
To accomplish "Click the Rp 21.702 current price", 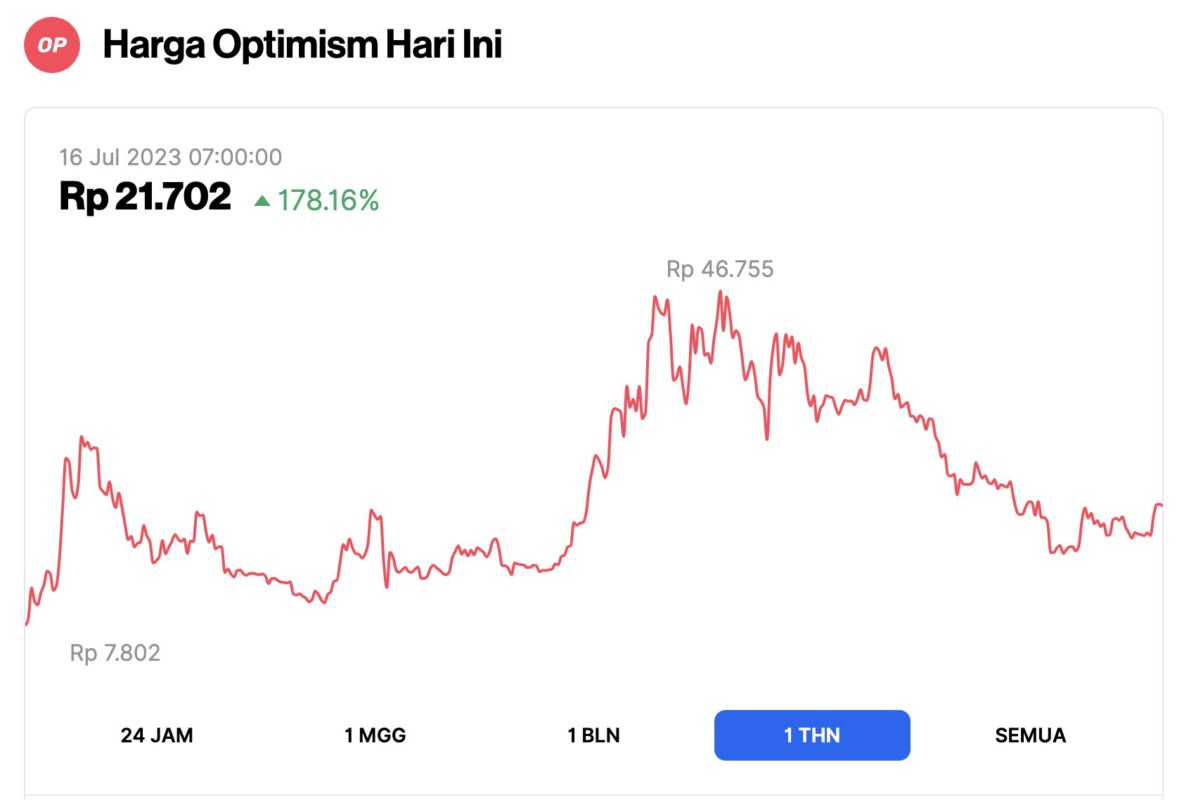I will tap(145, 197).
